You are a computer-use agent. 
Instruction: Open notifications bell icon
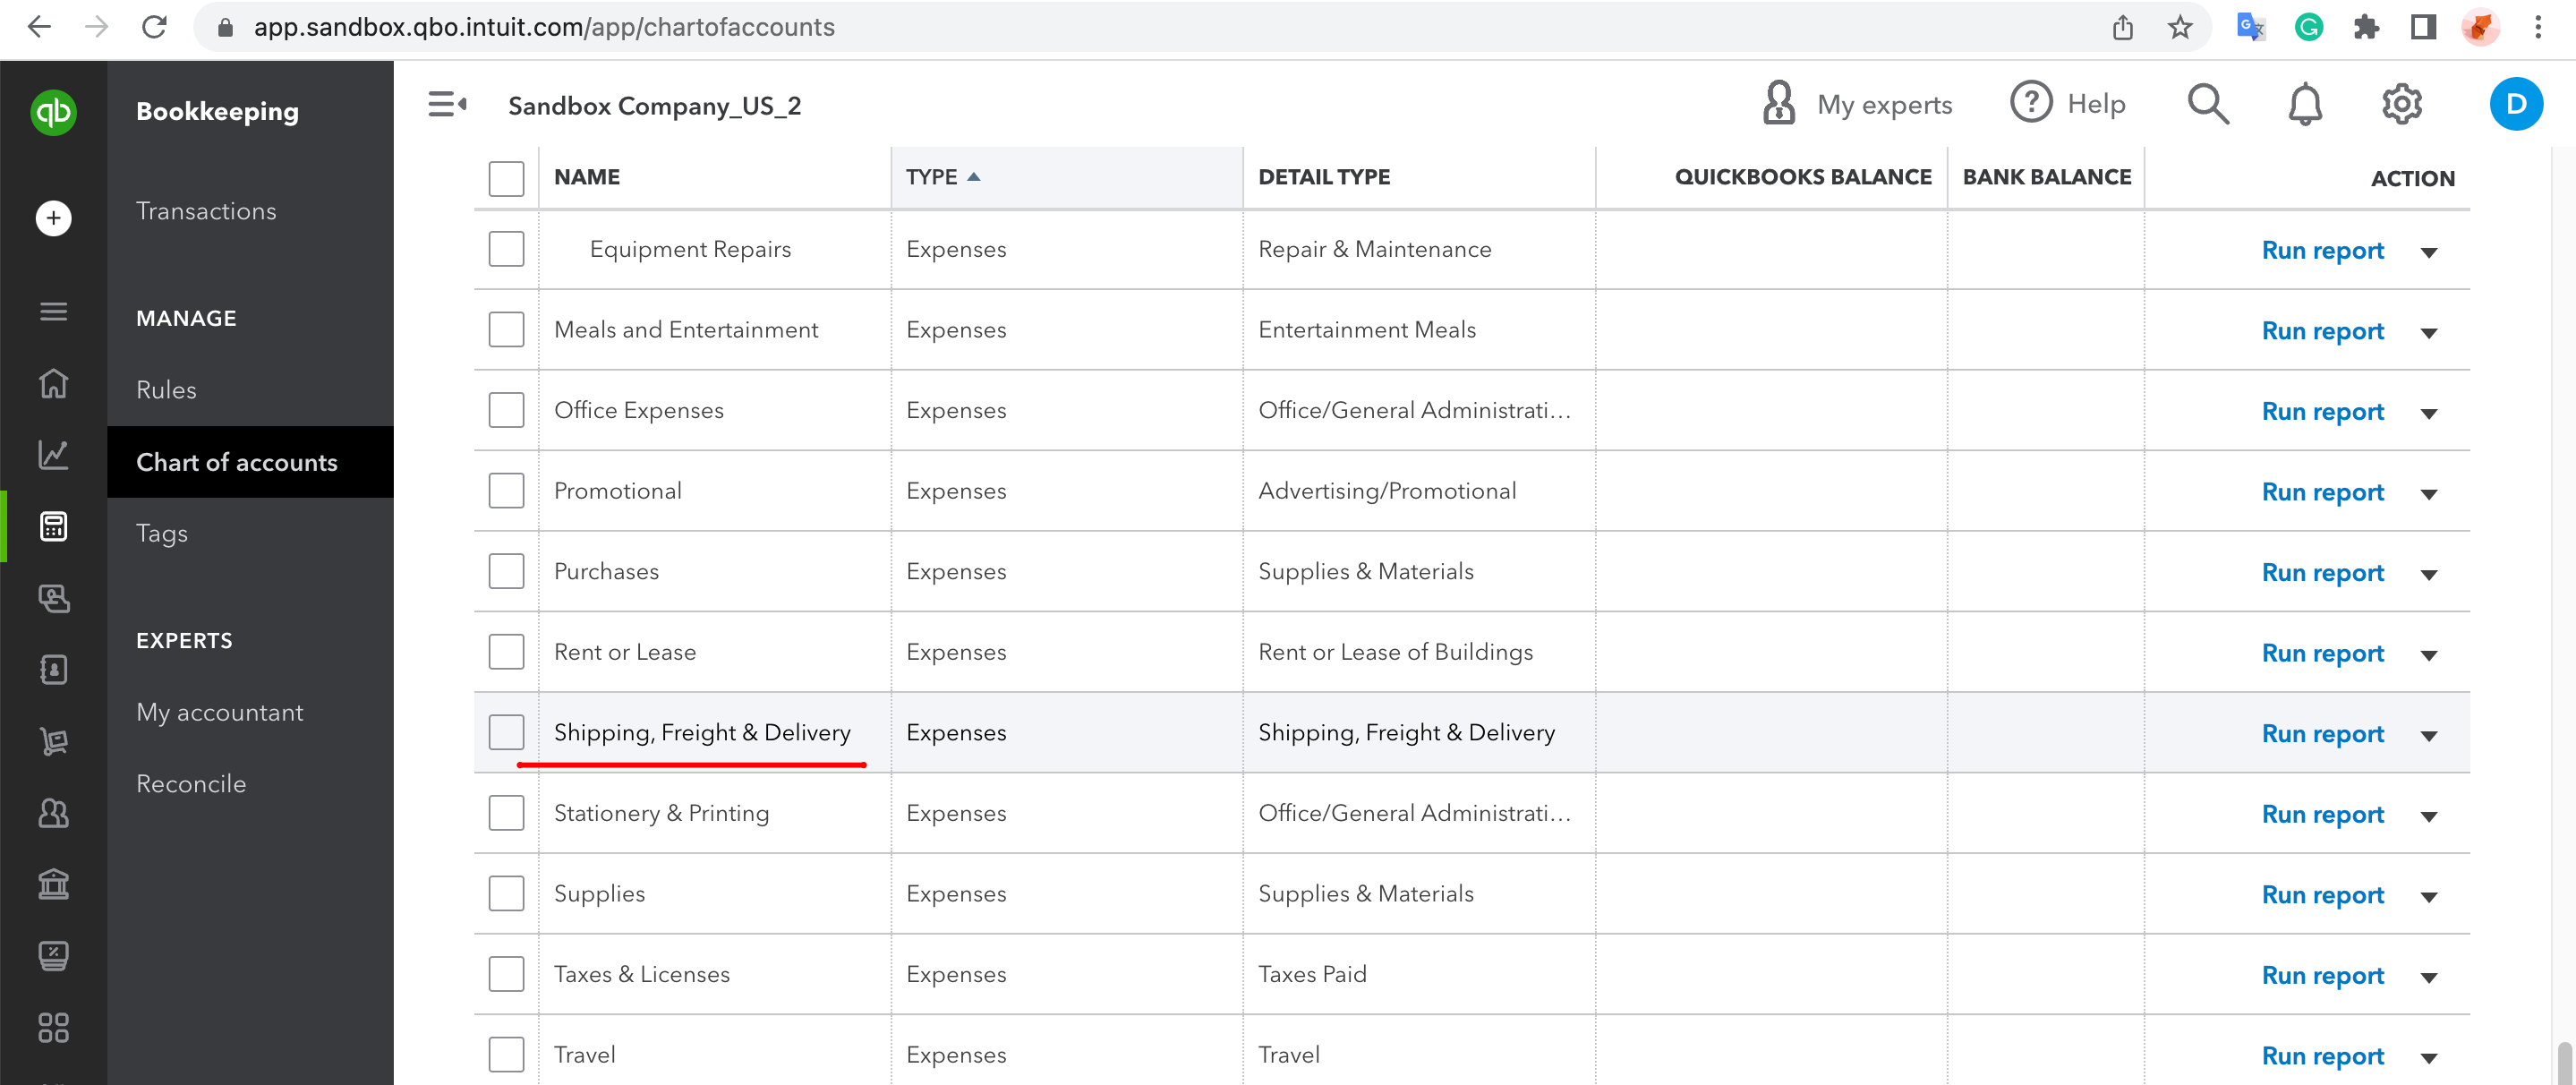(2305, 104)
